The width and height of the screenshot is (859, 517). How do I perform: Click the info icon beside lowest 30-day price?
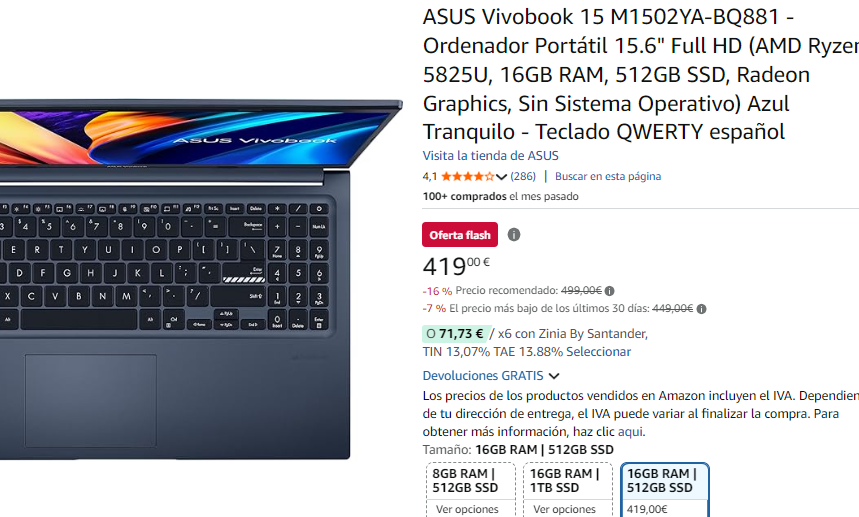pyautogui.click(x=701, y=309)
